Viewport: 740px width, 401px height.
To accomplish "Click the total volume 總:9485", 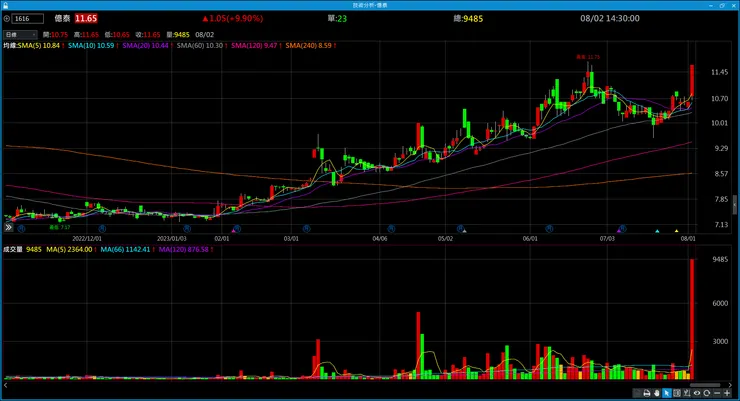I will 468,18.
